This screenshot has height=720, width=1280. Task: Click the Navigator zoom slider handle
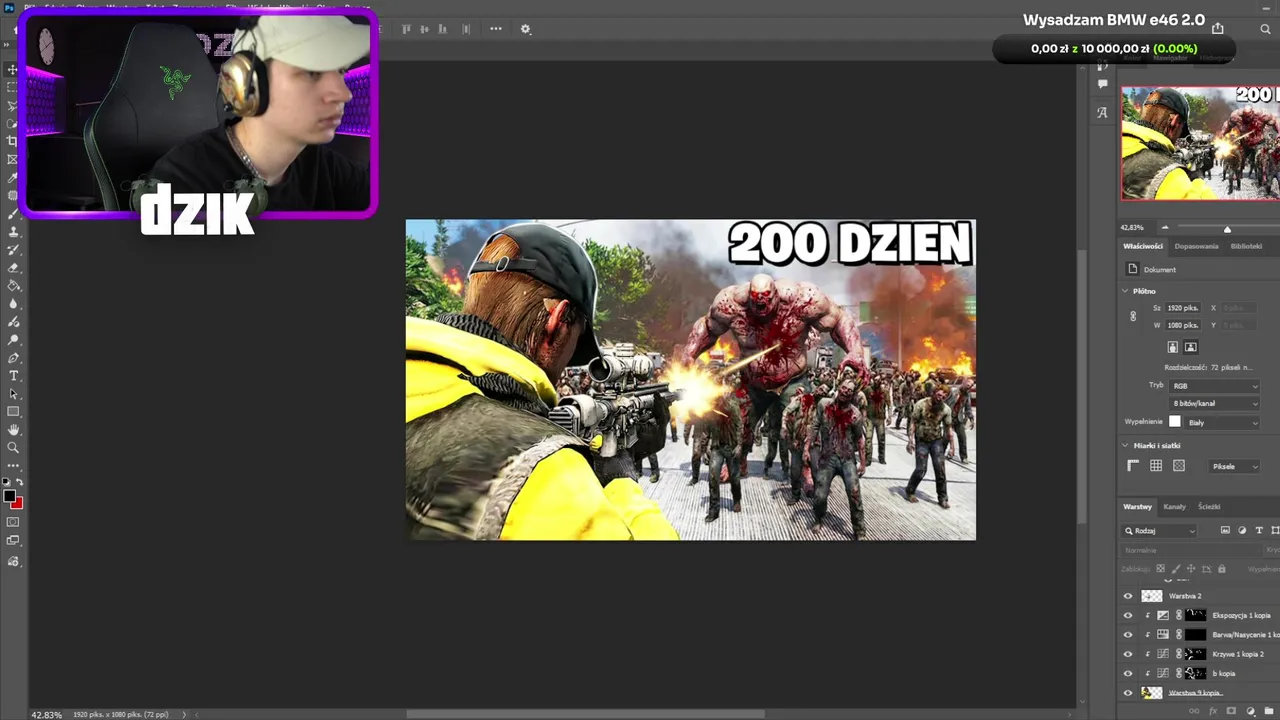(1227, 229)
